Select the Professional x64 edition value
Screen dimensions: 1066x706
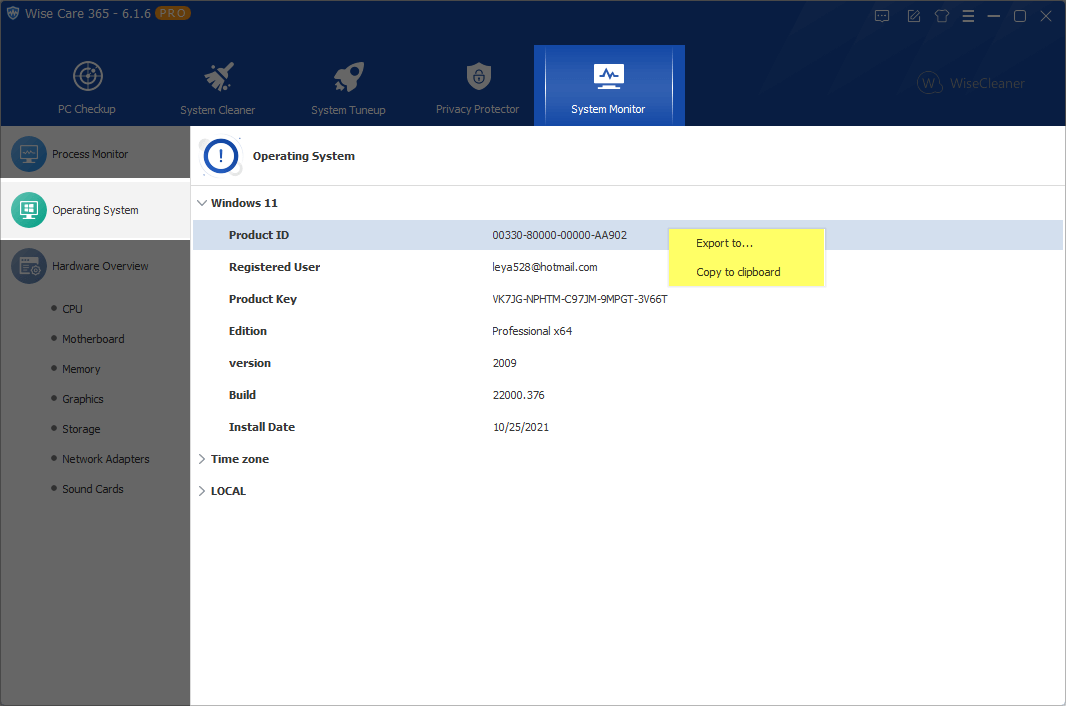(x=532, y=331)
